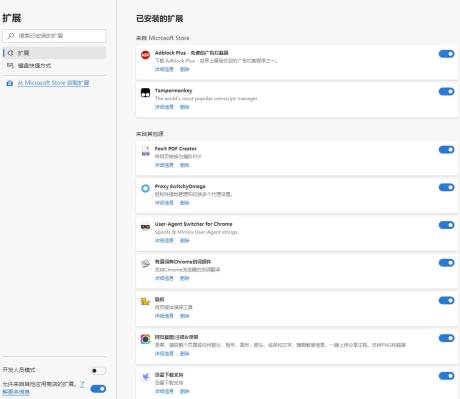Disable Foxit PDF Creator extension

coord(446,150)
